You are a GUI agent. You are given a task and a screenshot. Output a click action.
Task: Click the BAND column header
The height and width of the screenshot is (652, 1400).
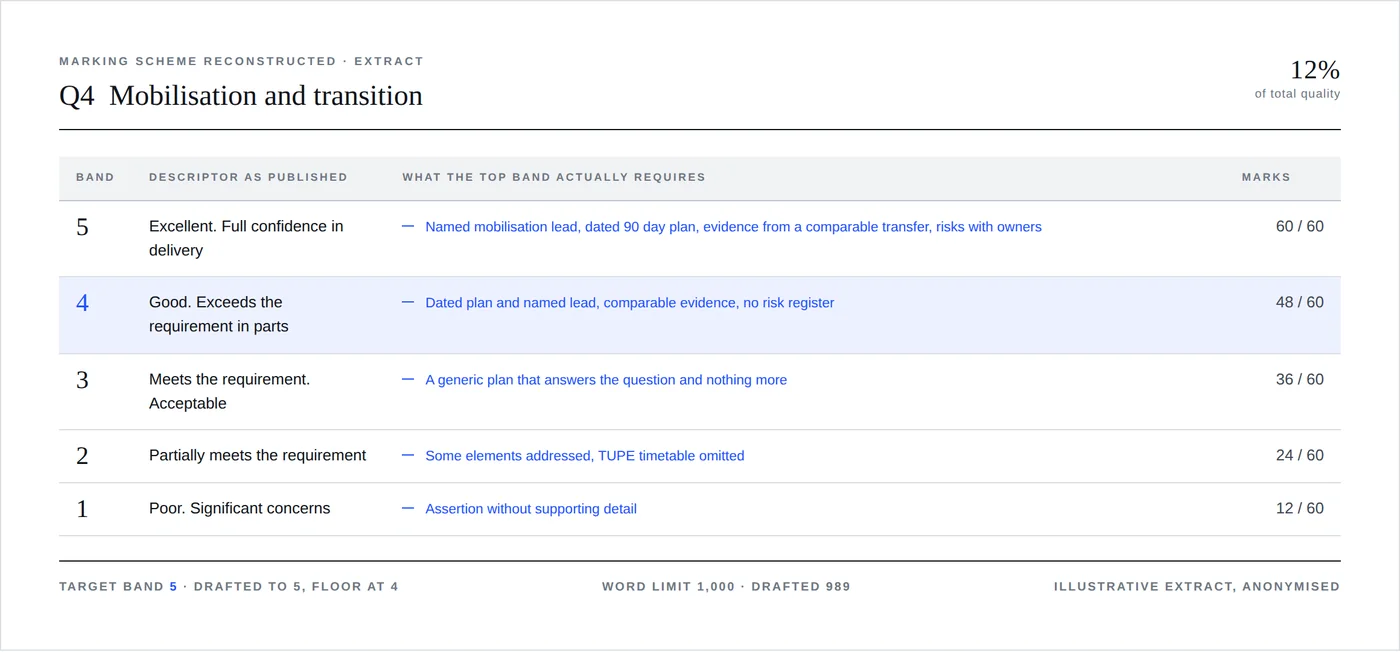tap(95, 177)
